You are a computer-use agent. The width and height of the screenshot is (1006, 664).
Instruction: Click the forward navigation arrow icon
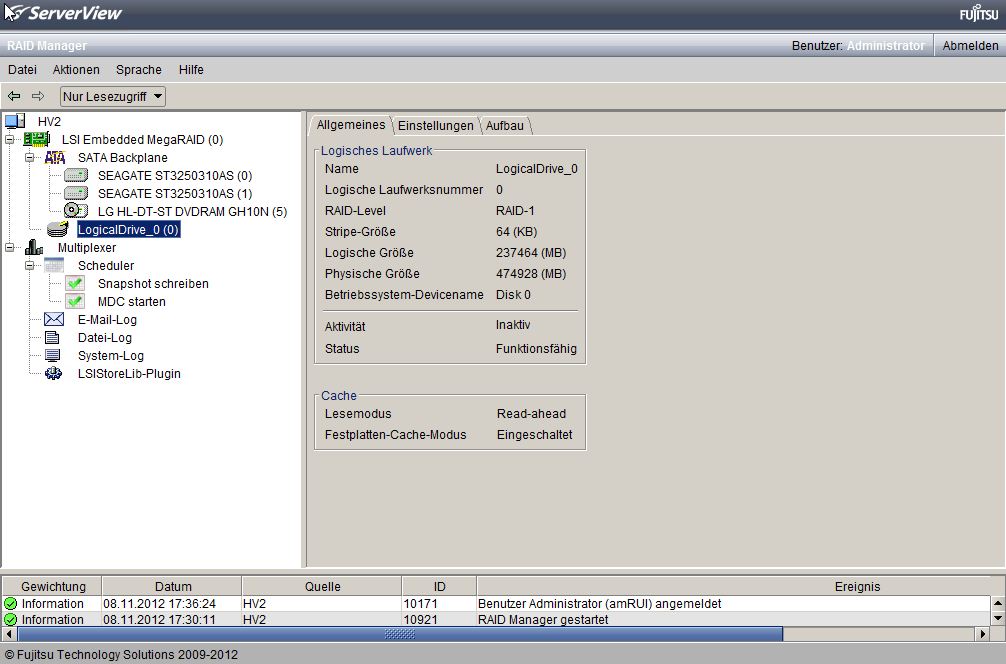tap(38, 96)
